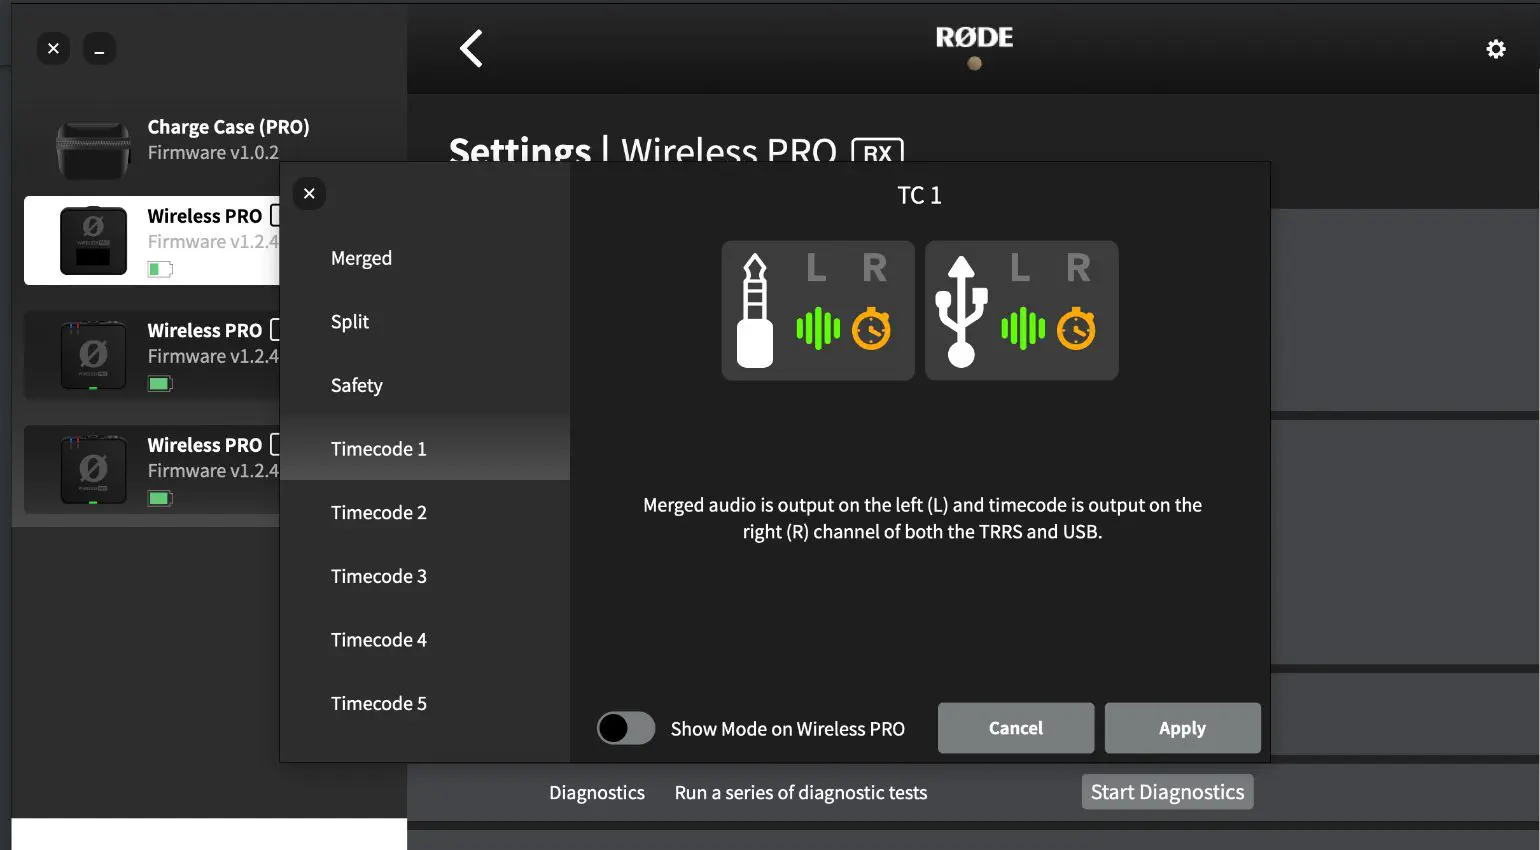
Task: Click the Charge Case (PRO) case icon
Action: [x=93, y=147]
